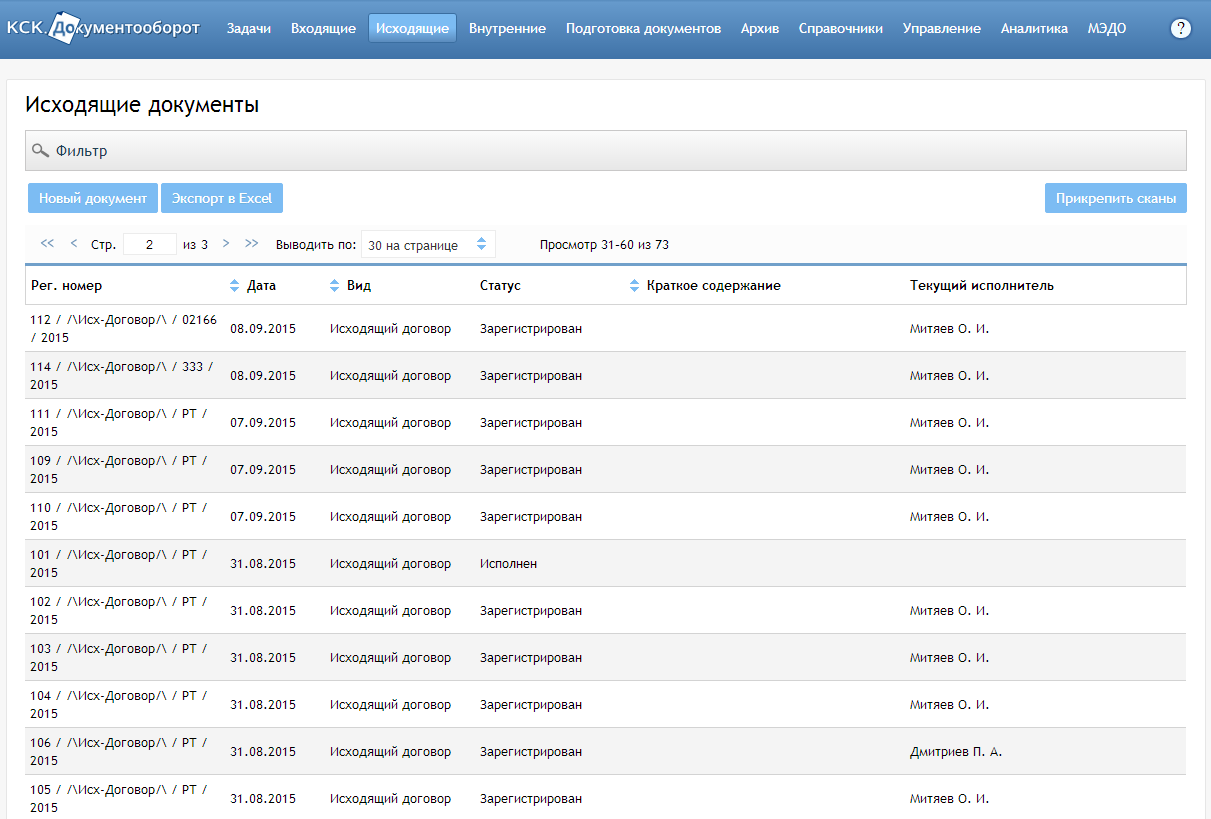Sort by Краткое содержание column arrows
The height and width of the screenshot is (819, 1211).
[635, 286]
